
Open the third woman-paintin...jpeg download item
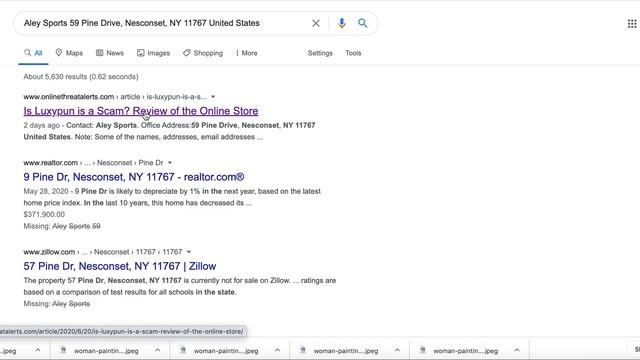[x=346, y=351]
